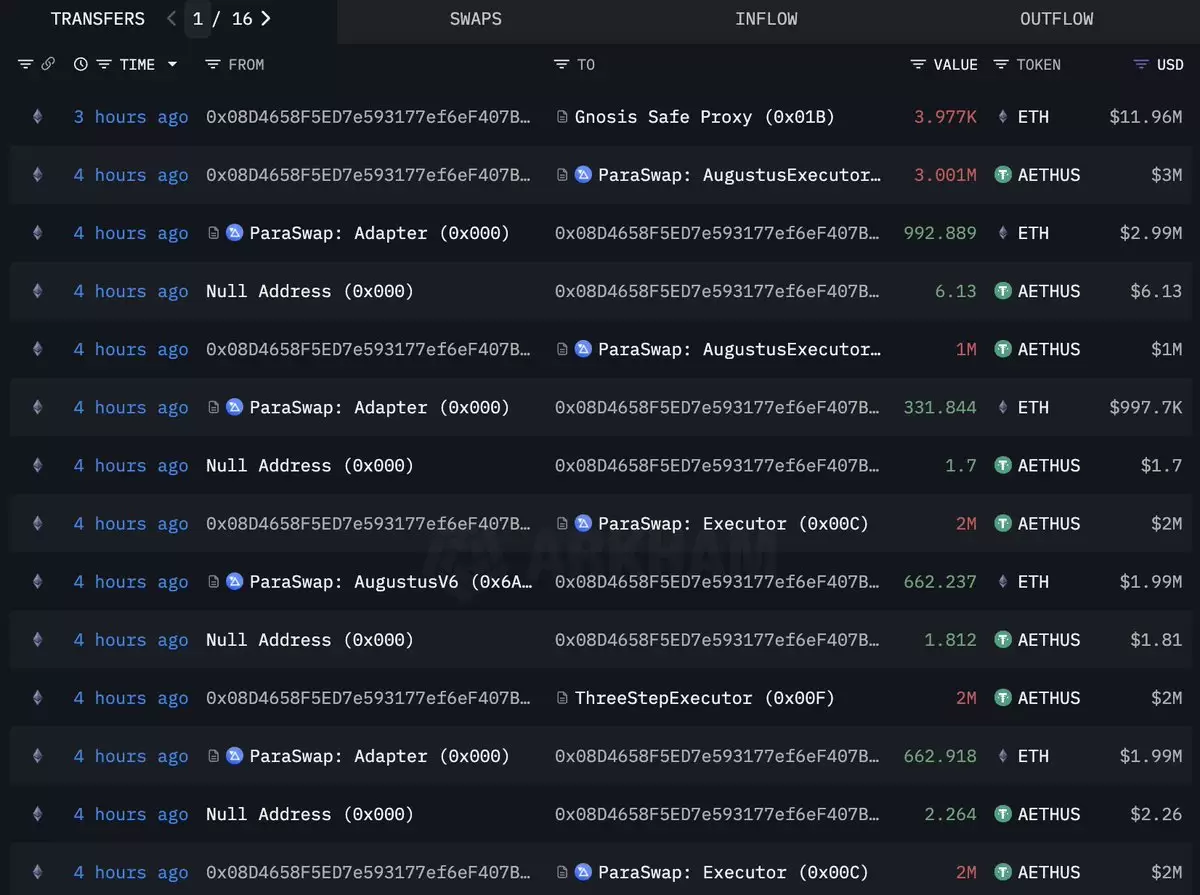Click the filter icon at the header's far left

tap(25, 64)
